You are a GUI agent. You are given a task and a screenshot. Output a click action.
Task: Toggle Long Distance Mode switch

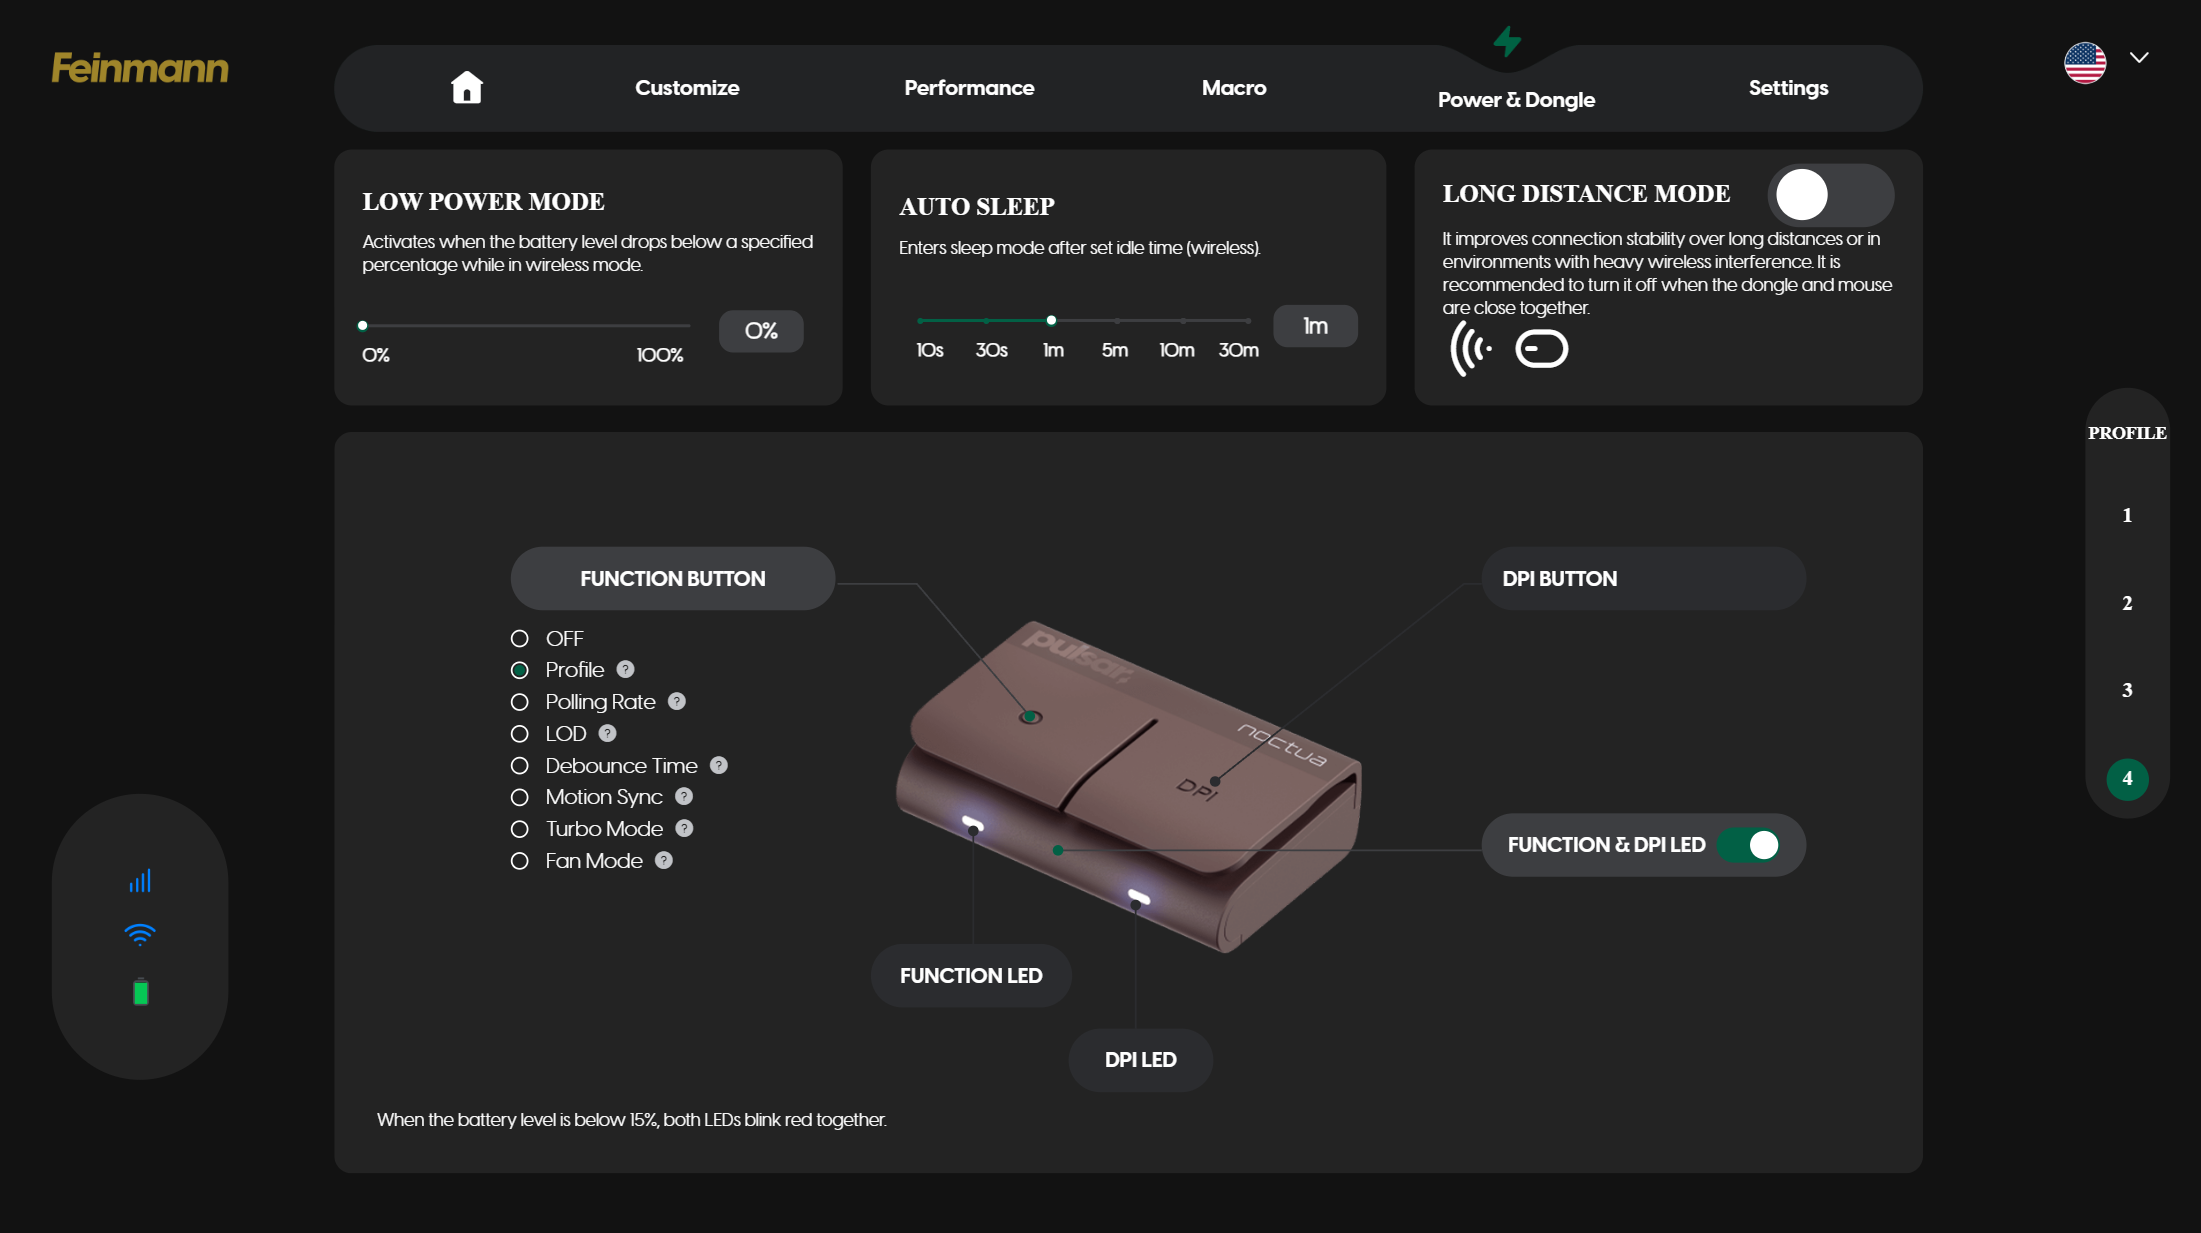point(1831,194)
